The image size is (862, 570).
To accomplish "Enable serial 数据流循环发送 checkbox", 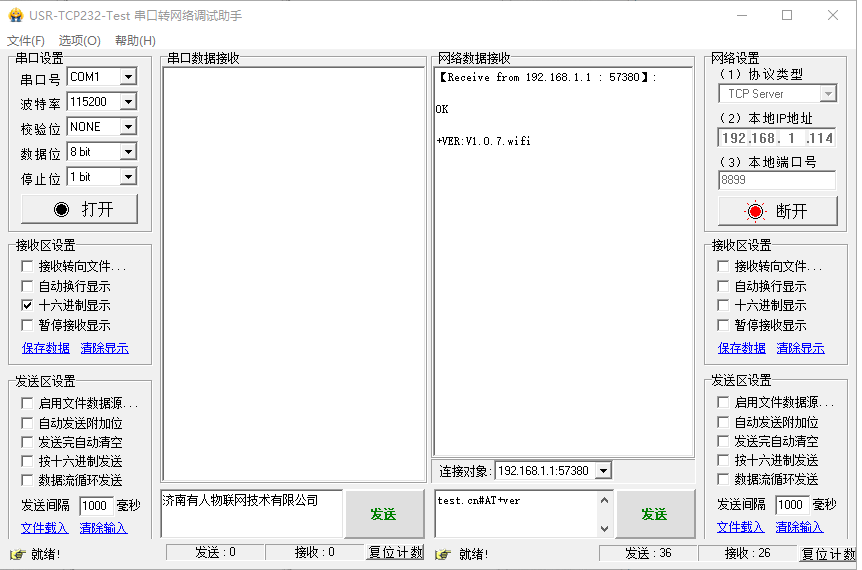I will coord(27,480).
